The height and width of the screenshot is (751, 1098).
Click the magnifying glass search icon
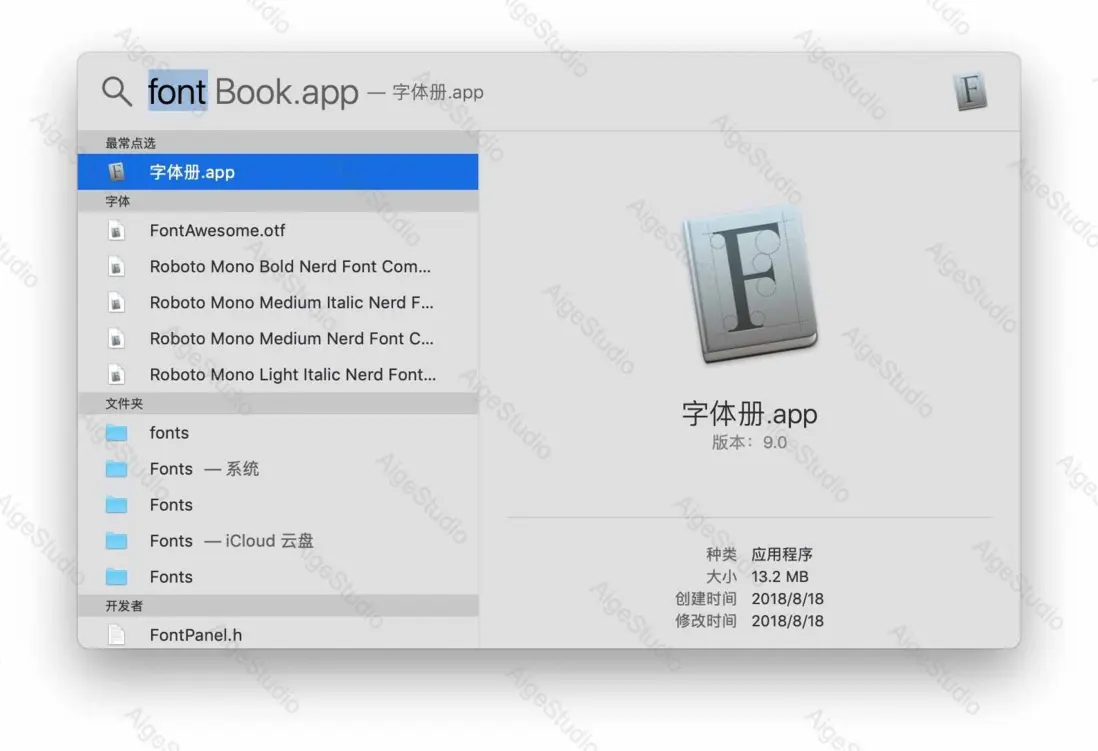click(x=116, y=91)
